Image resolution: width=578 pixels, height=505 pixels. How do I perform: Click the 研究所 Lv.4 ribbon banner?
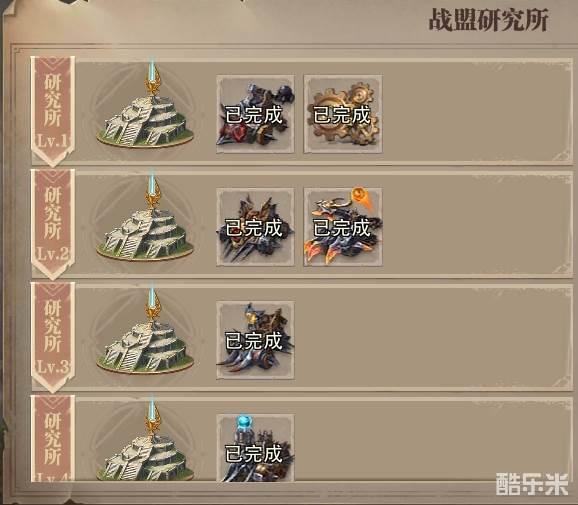[x=53, y=439]
